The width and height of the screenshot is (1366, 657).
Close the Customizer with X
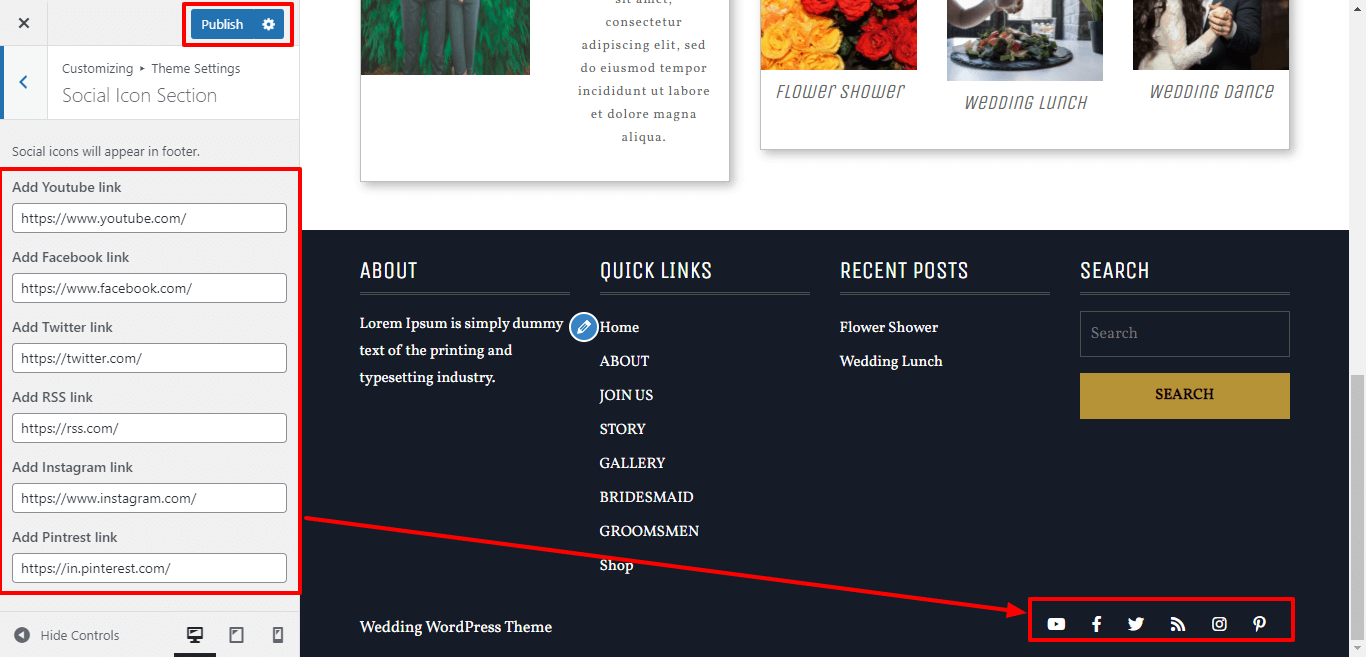(x=24, y=23)
